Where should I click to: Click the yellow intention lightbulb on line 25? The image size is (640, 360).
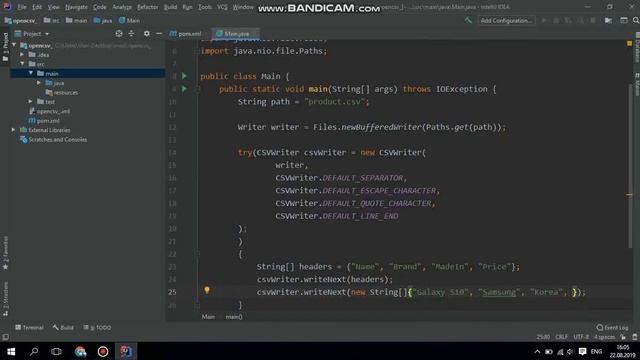point(207,290)
